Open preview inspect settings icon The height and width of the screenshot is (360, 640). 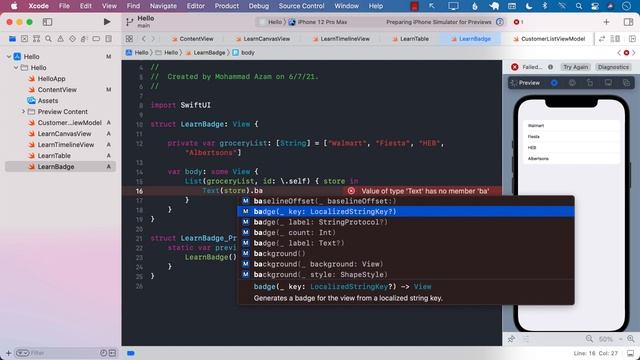coord(572,83)
